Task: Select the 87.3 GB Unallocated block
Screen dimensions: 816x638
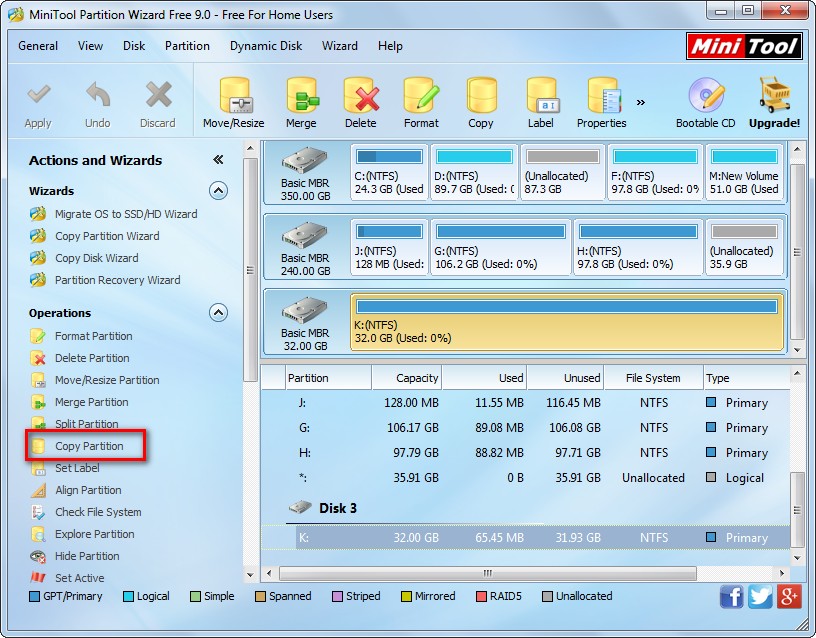Action: [x=563, y=172]
